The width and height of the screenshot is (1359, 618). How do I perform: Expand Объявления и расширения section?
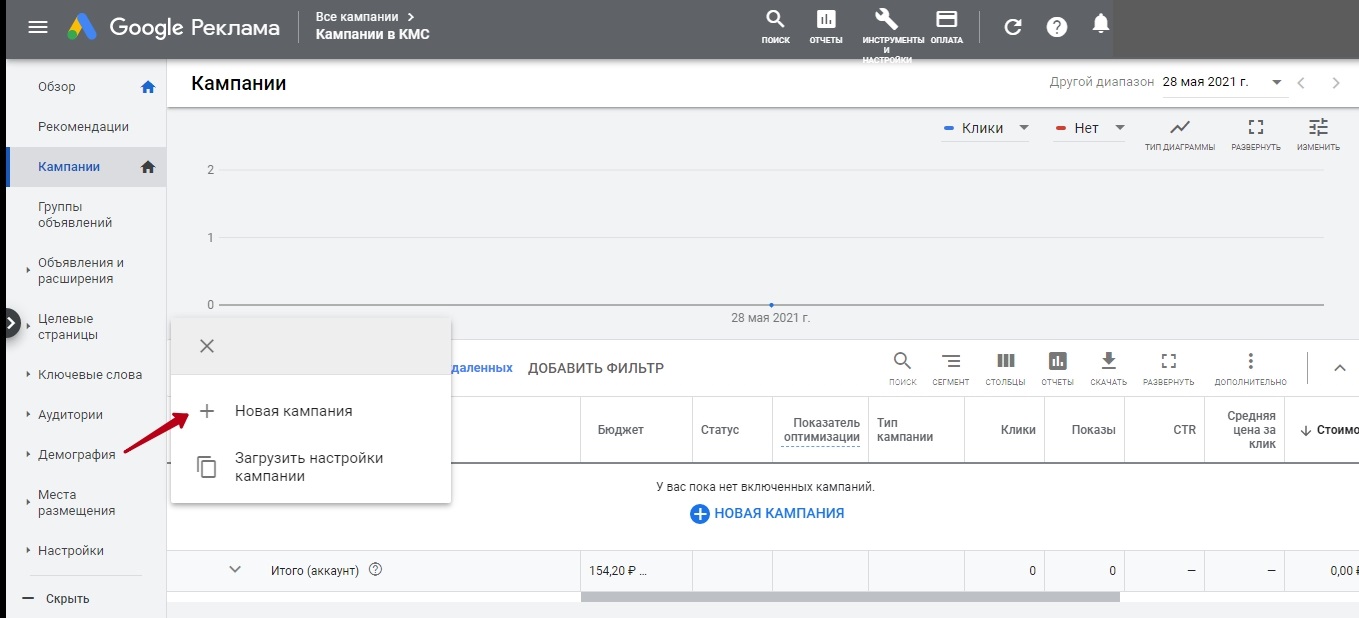click(28, 271)
